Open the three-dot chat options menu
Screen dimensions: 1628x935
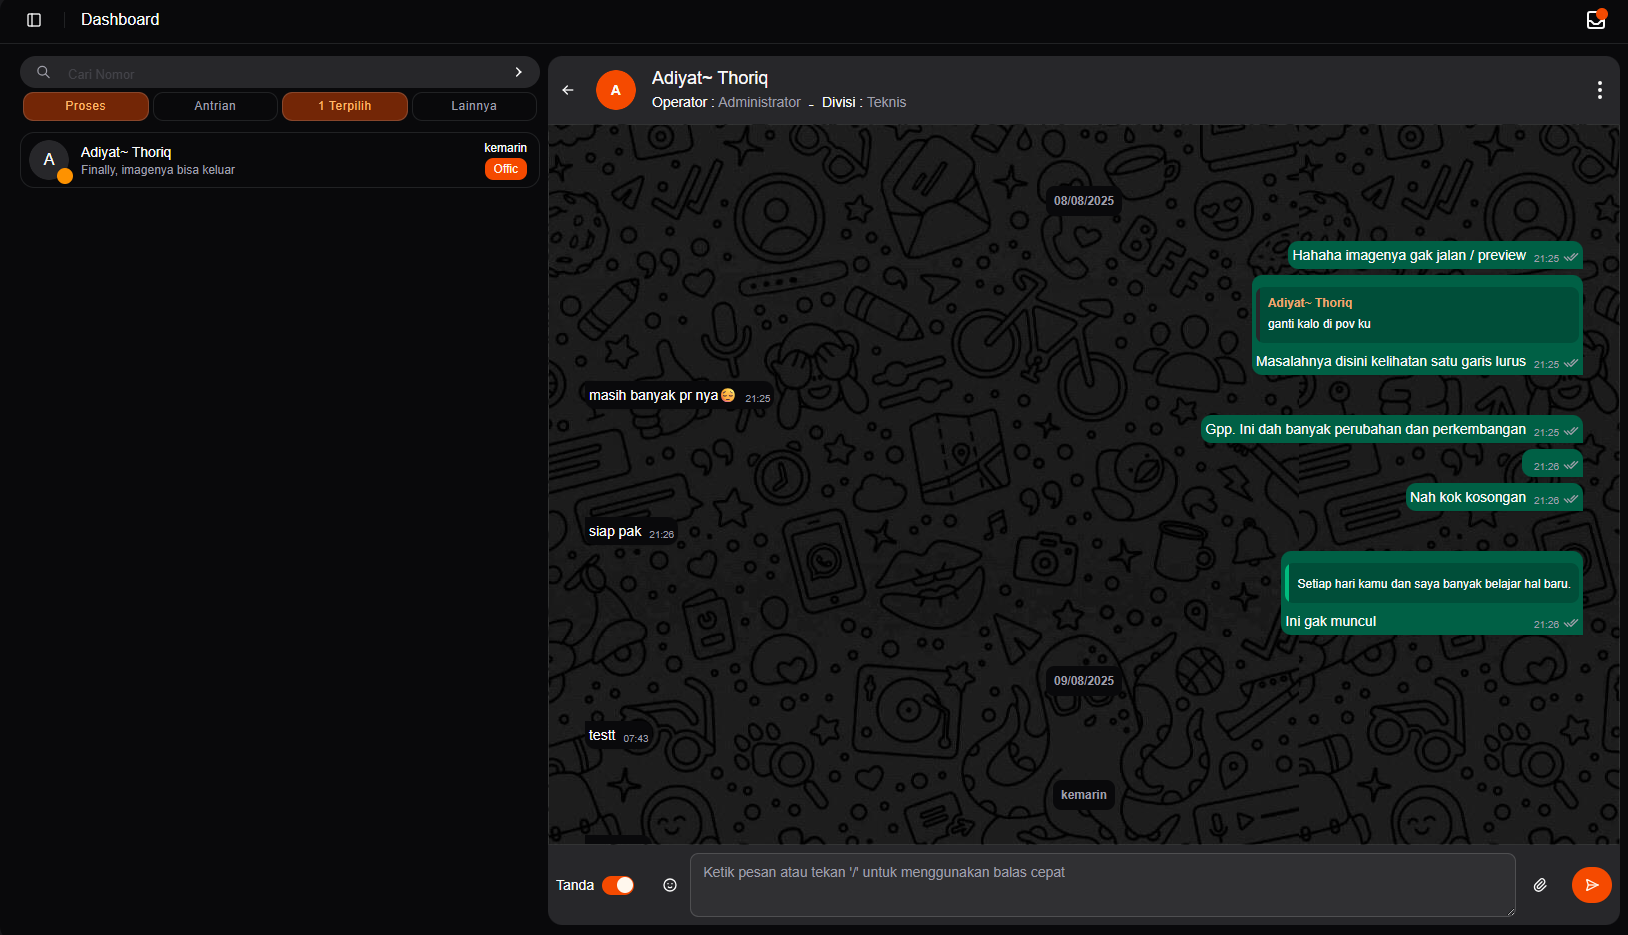tap(1600, 90)
